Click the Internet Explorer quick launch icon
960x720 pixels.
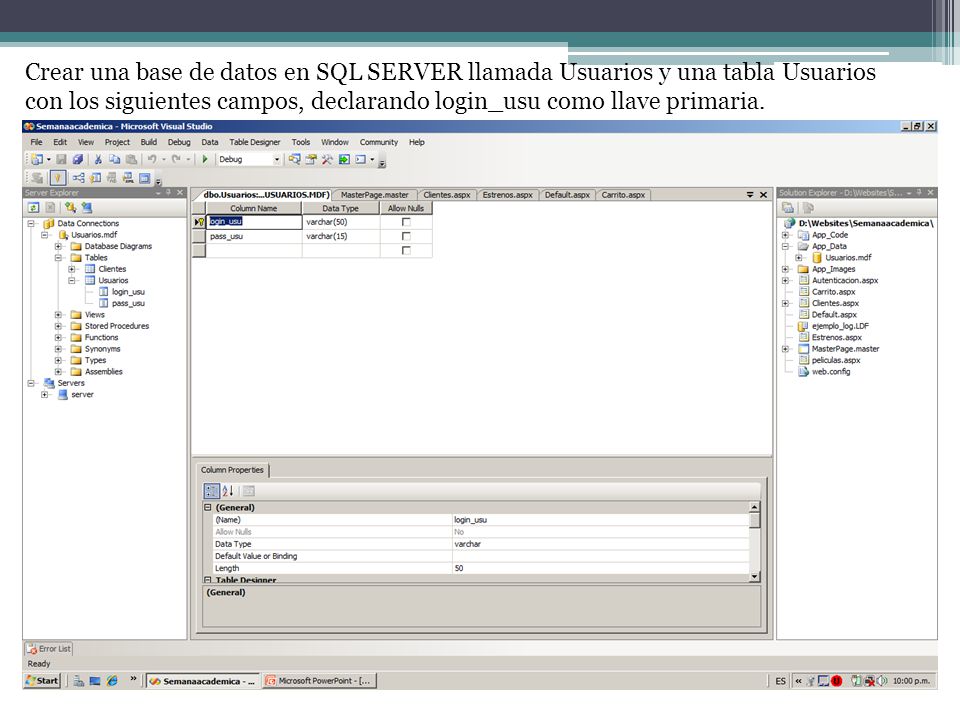click(111, 681)
